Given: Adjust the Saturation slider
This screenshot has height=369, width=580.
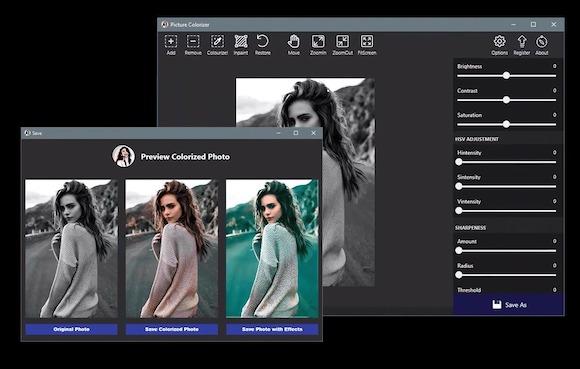Looking at the screenshot, I should pos(506,125).
